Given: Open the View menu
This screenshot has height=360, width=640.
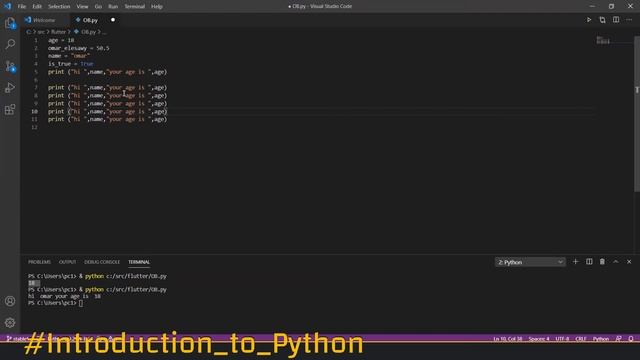Looking at the screenshot, I should (x=82, y=7).
